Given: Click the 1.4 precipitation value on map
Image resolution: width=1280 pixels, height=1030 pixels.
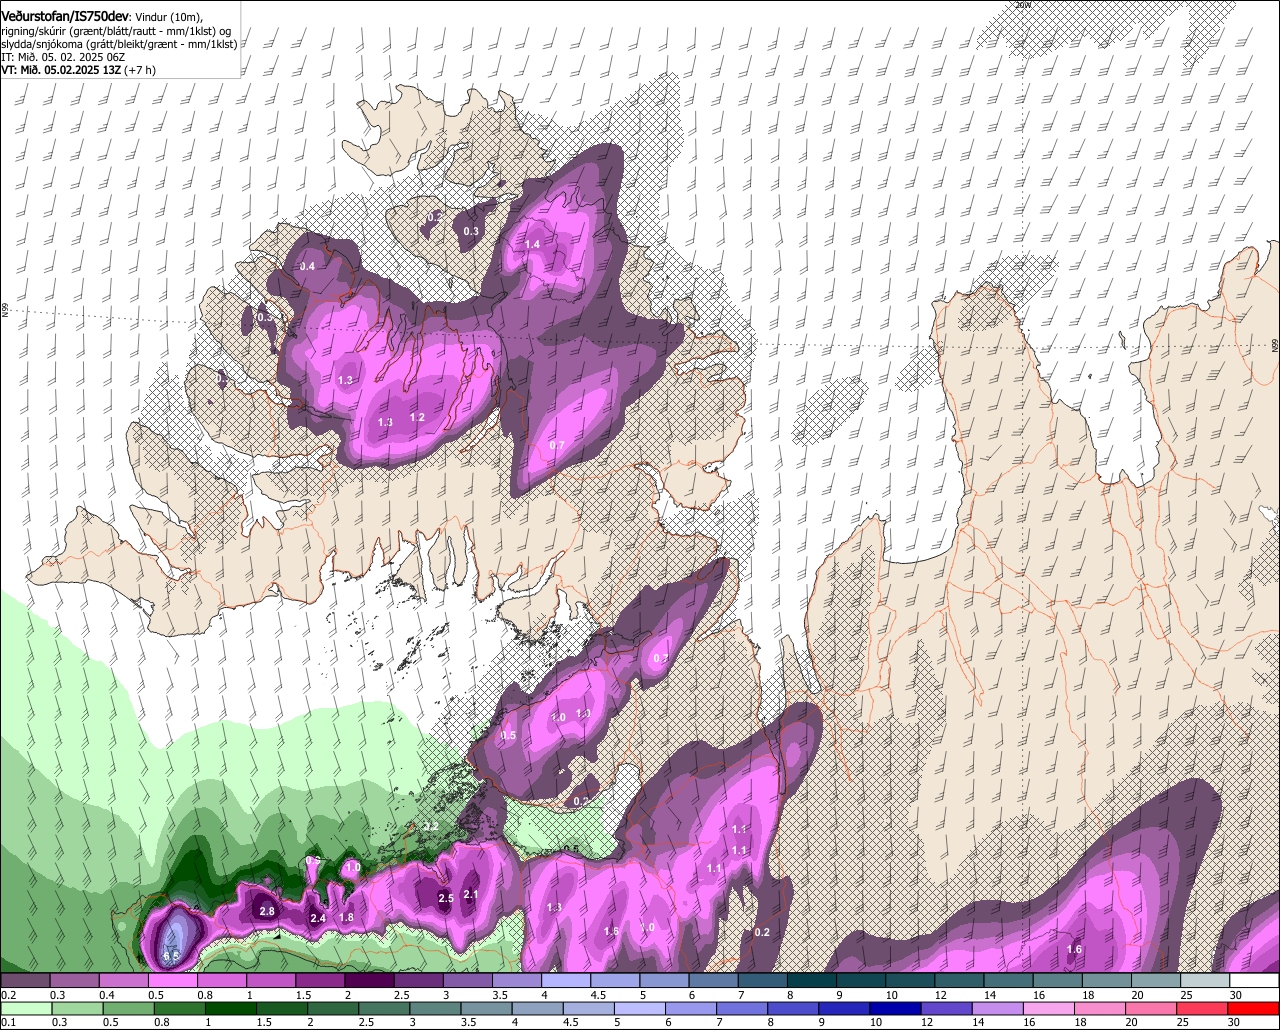Looking at the screenshot, I should [532, 244].
